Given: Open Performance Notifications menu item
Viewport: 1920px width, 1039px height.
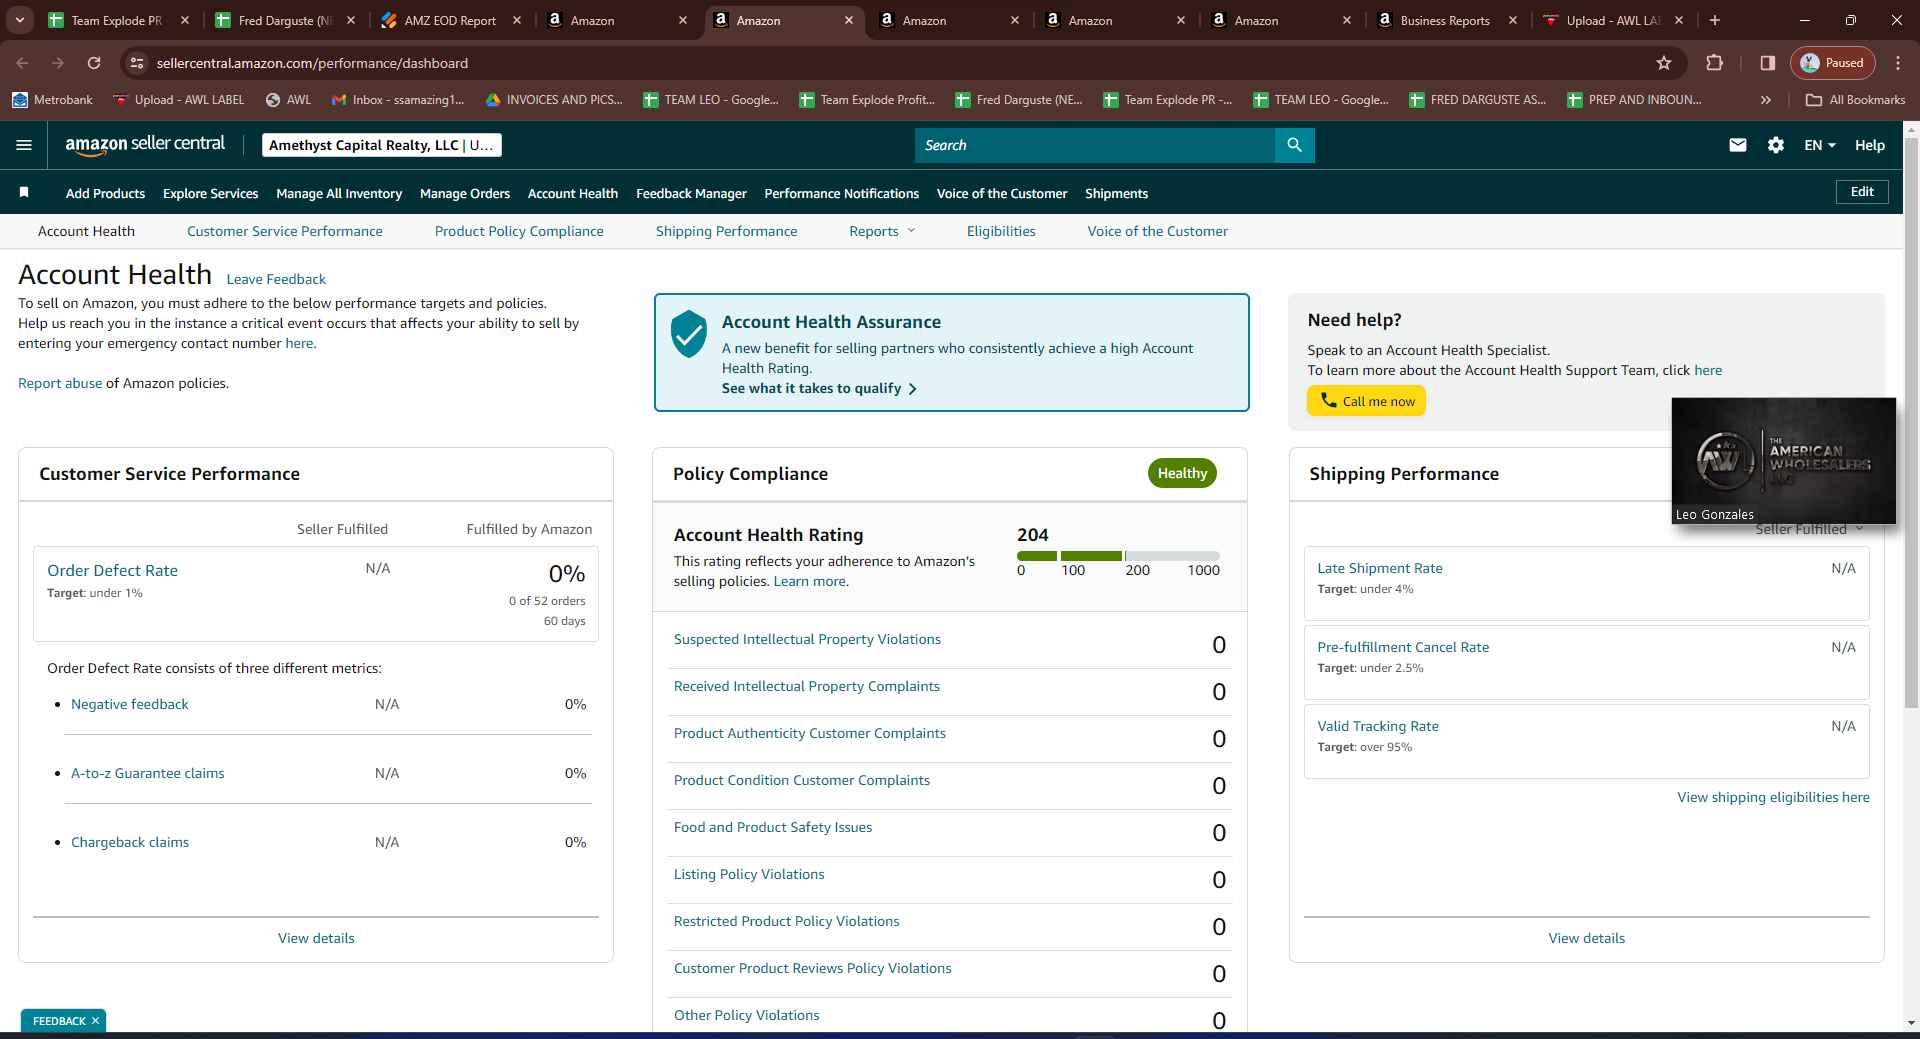Looking at the screenshot, I should tap(841, 193).
